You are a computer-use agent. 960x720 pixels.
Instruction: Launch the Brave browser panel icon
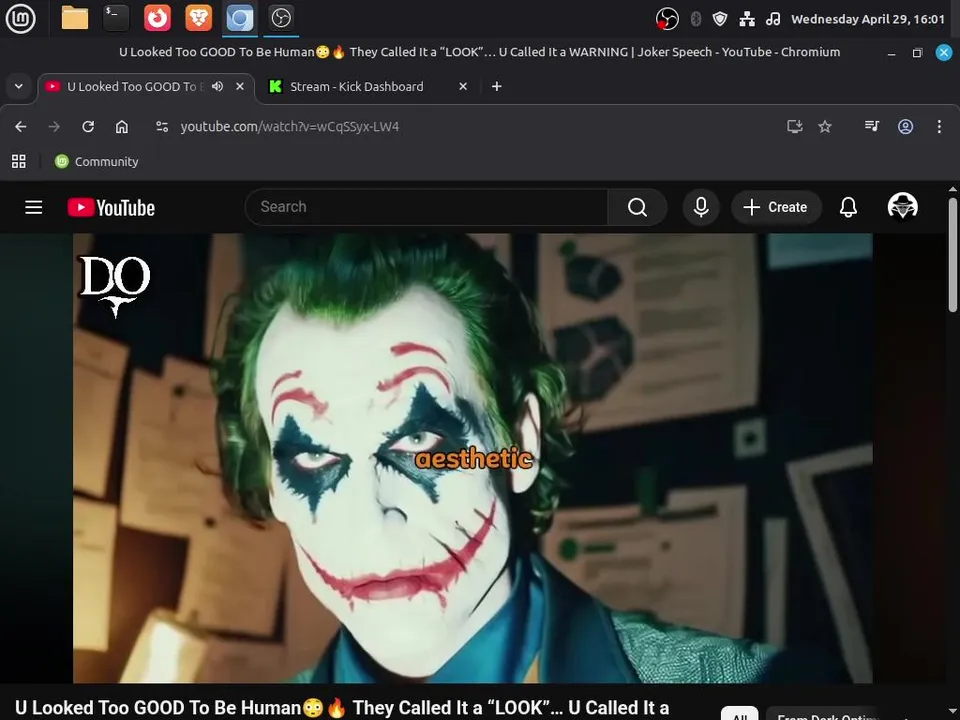coord(199,18)
